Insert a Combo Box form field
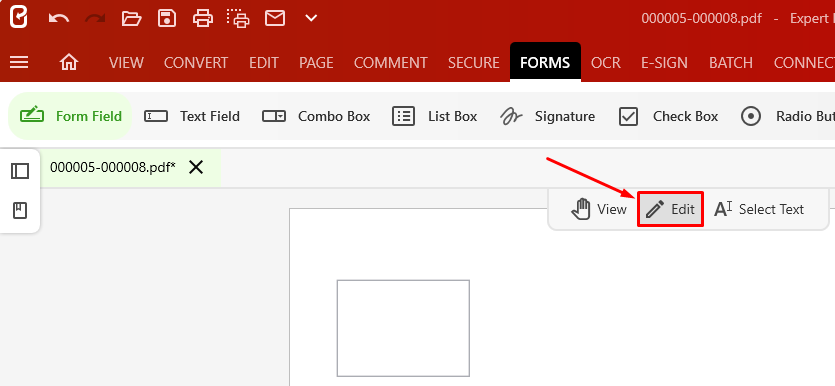 316,116
